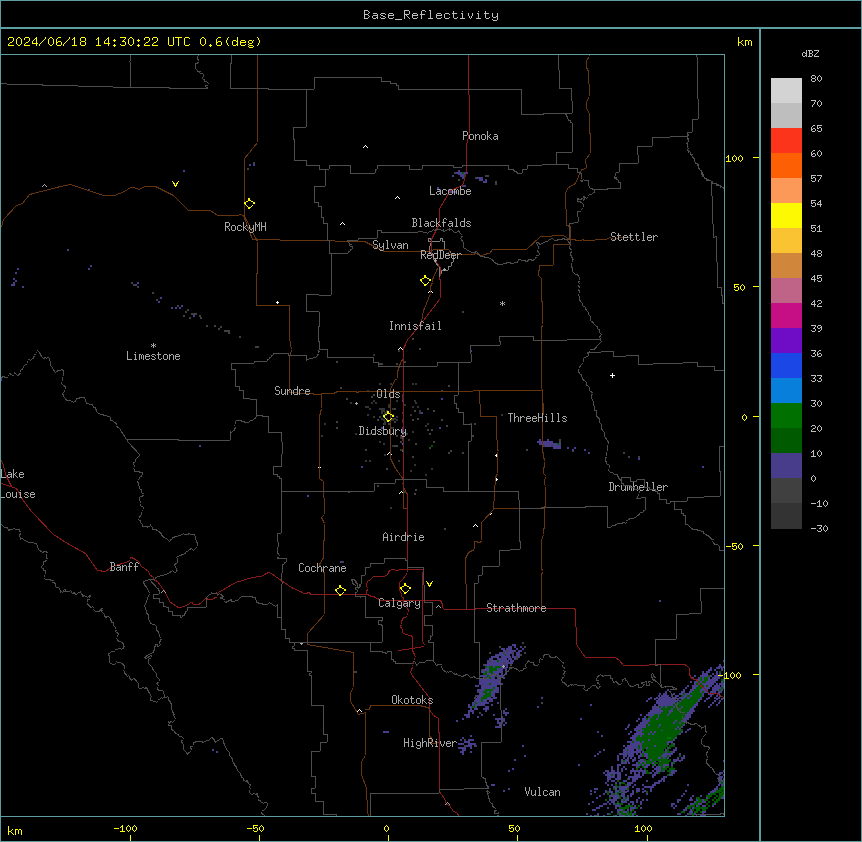Viewport: 862px width, 842px height.
Task: Select the Lake Louise label
Action: click(18, 484)
